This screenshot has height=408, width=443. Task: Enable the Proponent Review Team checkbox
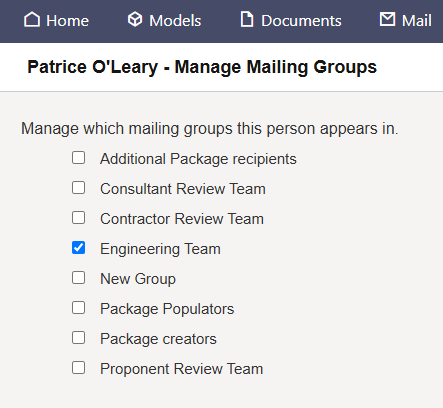[78, 368]
